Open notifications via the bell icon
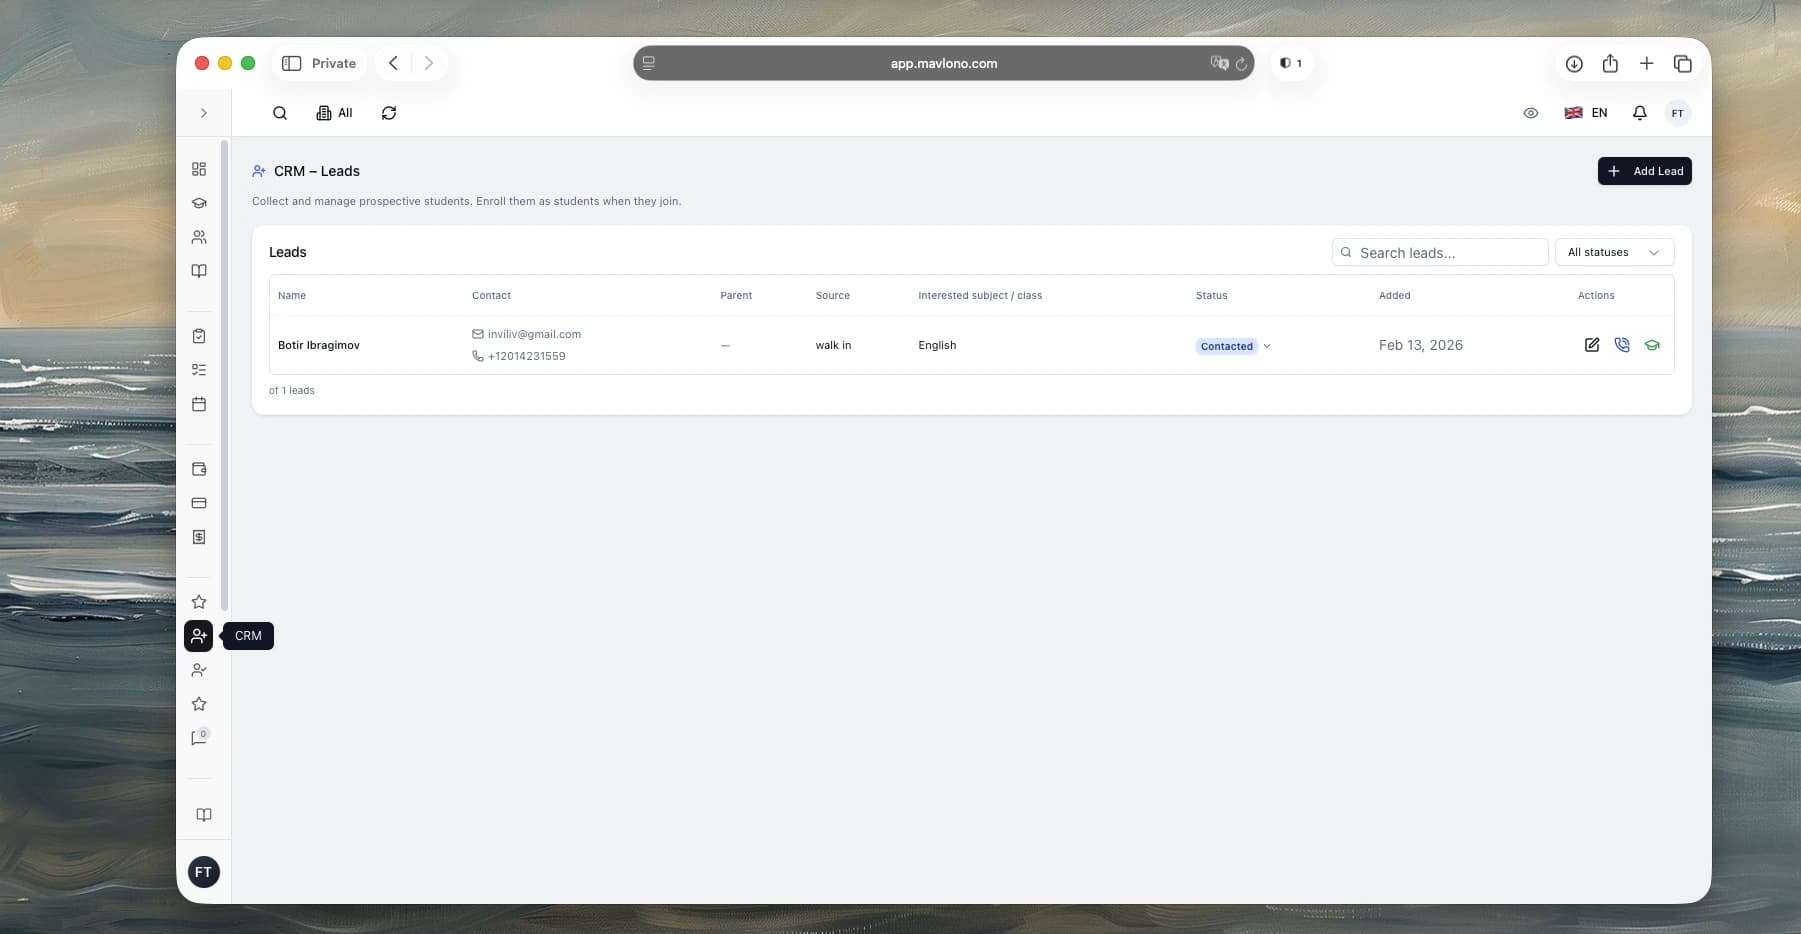 click(1638, 113)
